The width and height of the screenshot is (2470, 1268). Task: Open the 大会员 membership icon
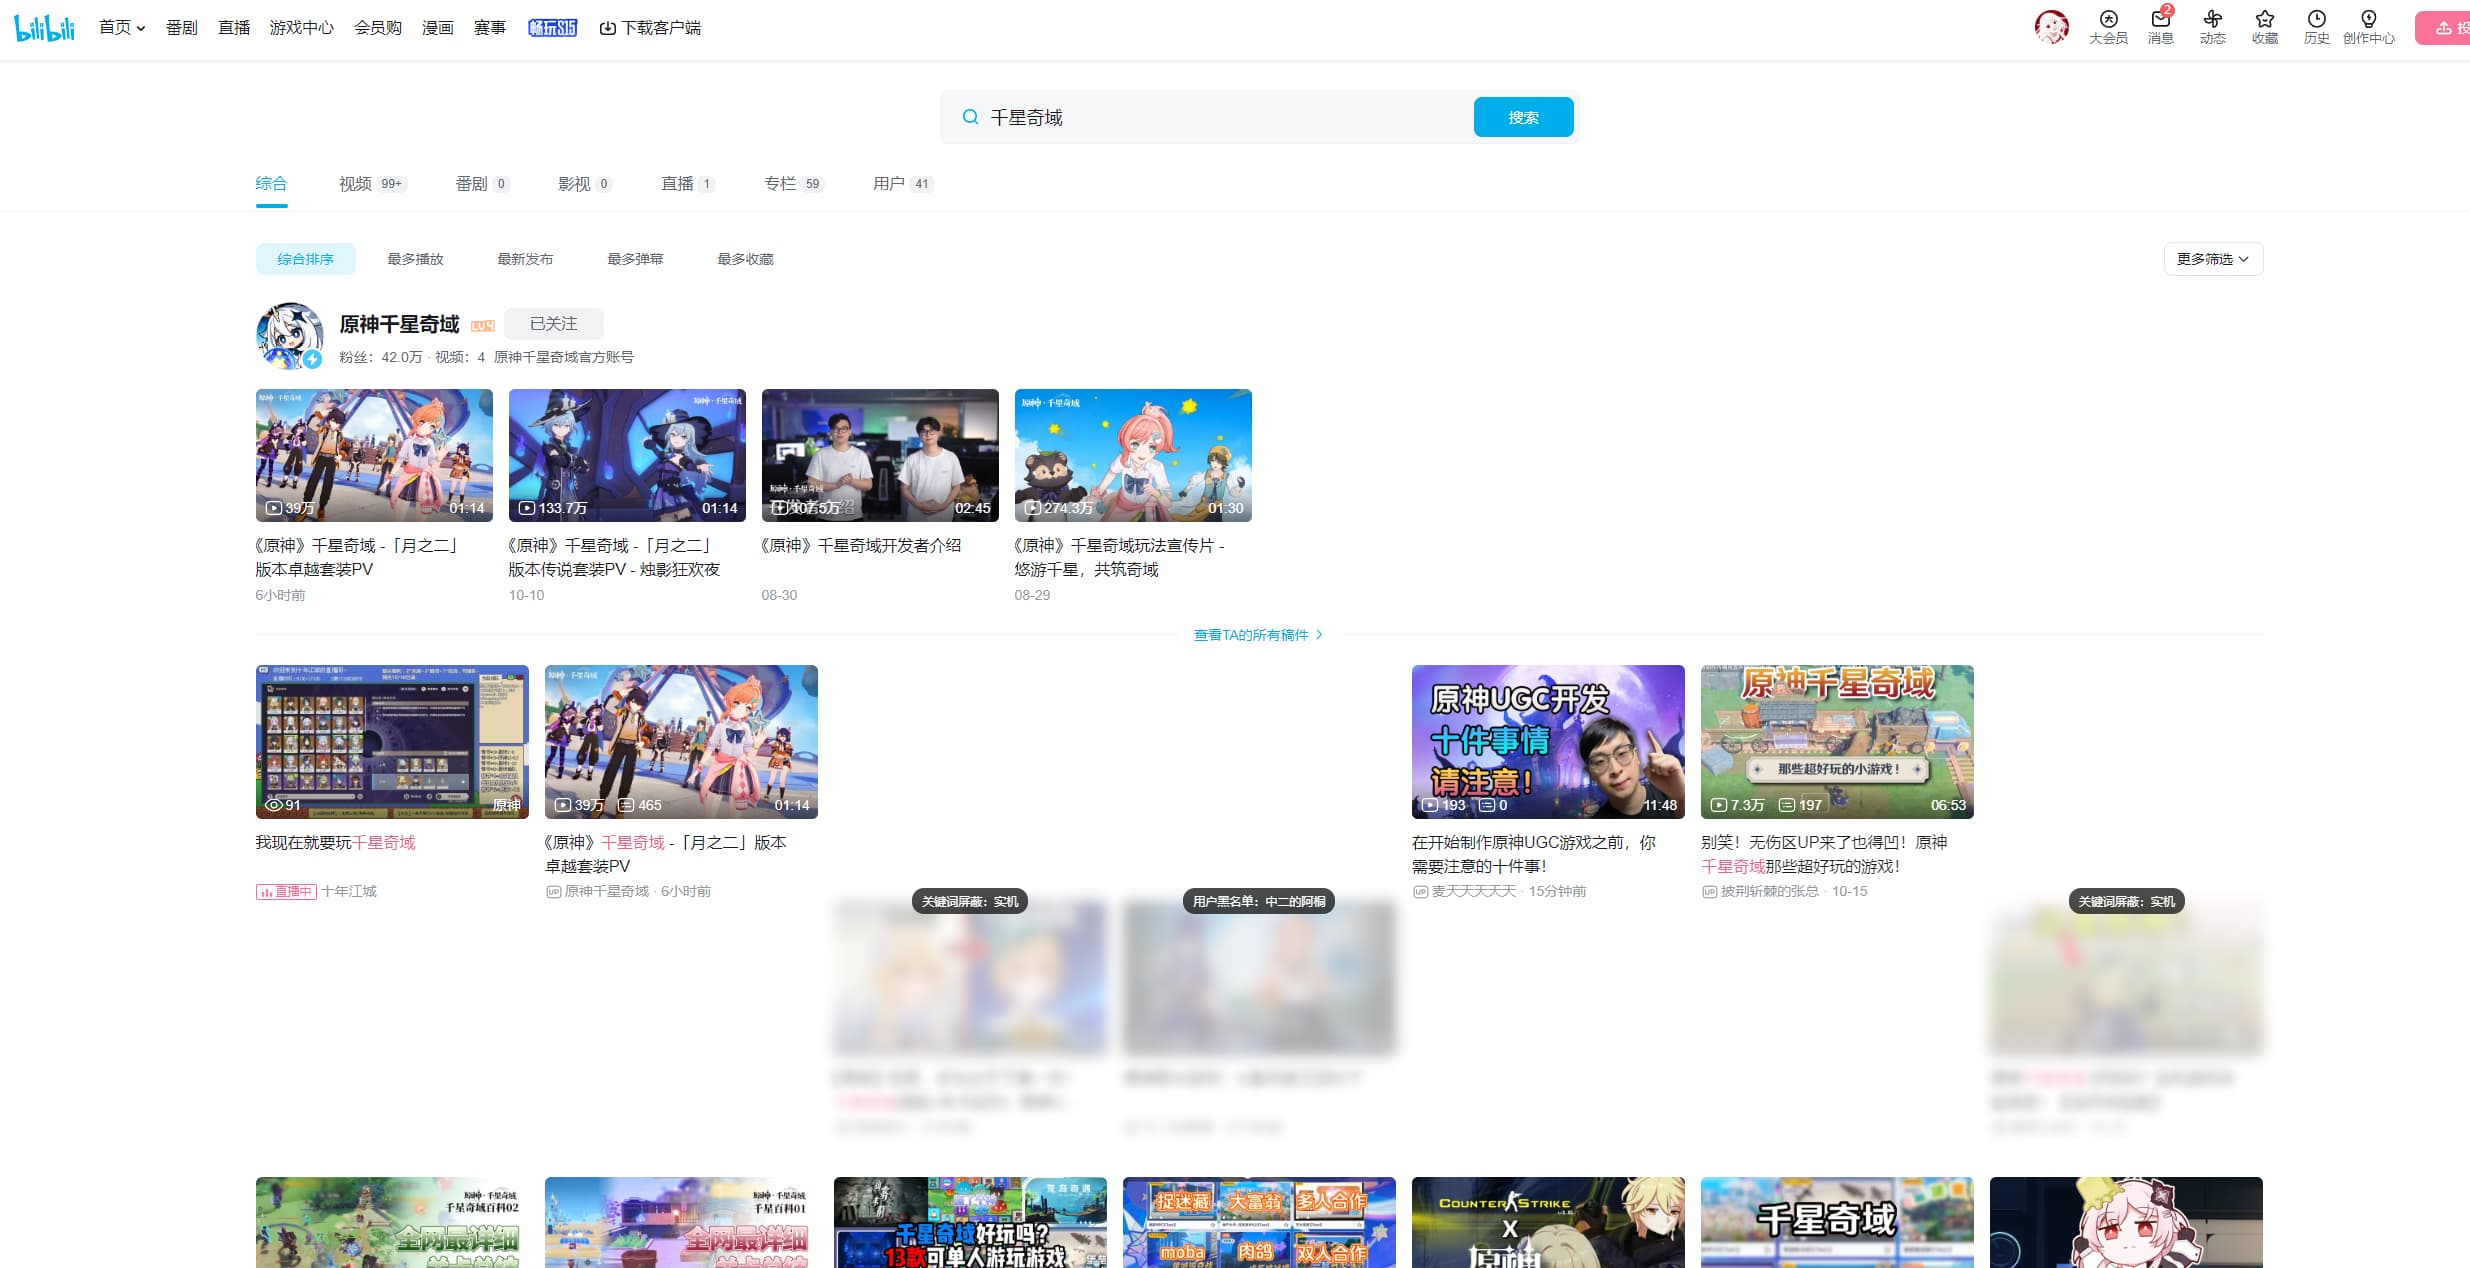tap(2108, 20)
